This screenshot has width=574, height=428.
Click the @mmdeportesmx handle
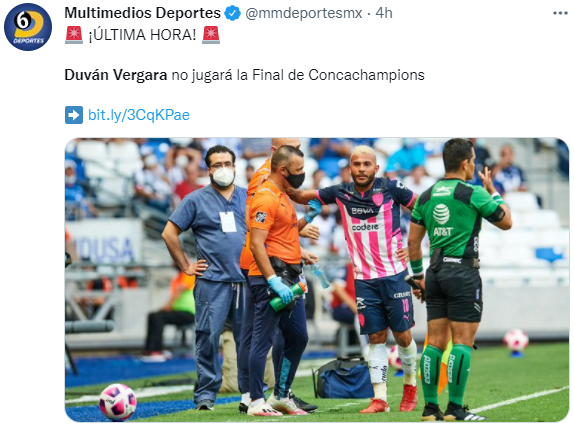303,13
